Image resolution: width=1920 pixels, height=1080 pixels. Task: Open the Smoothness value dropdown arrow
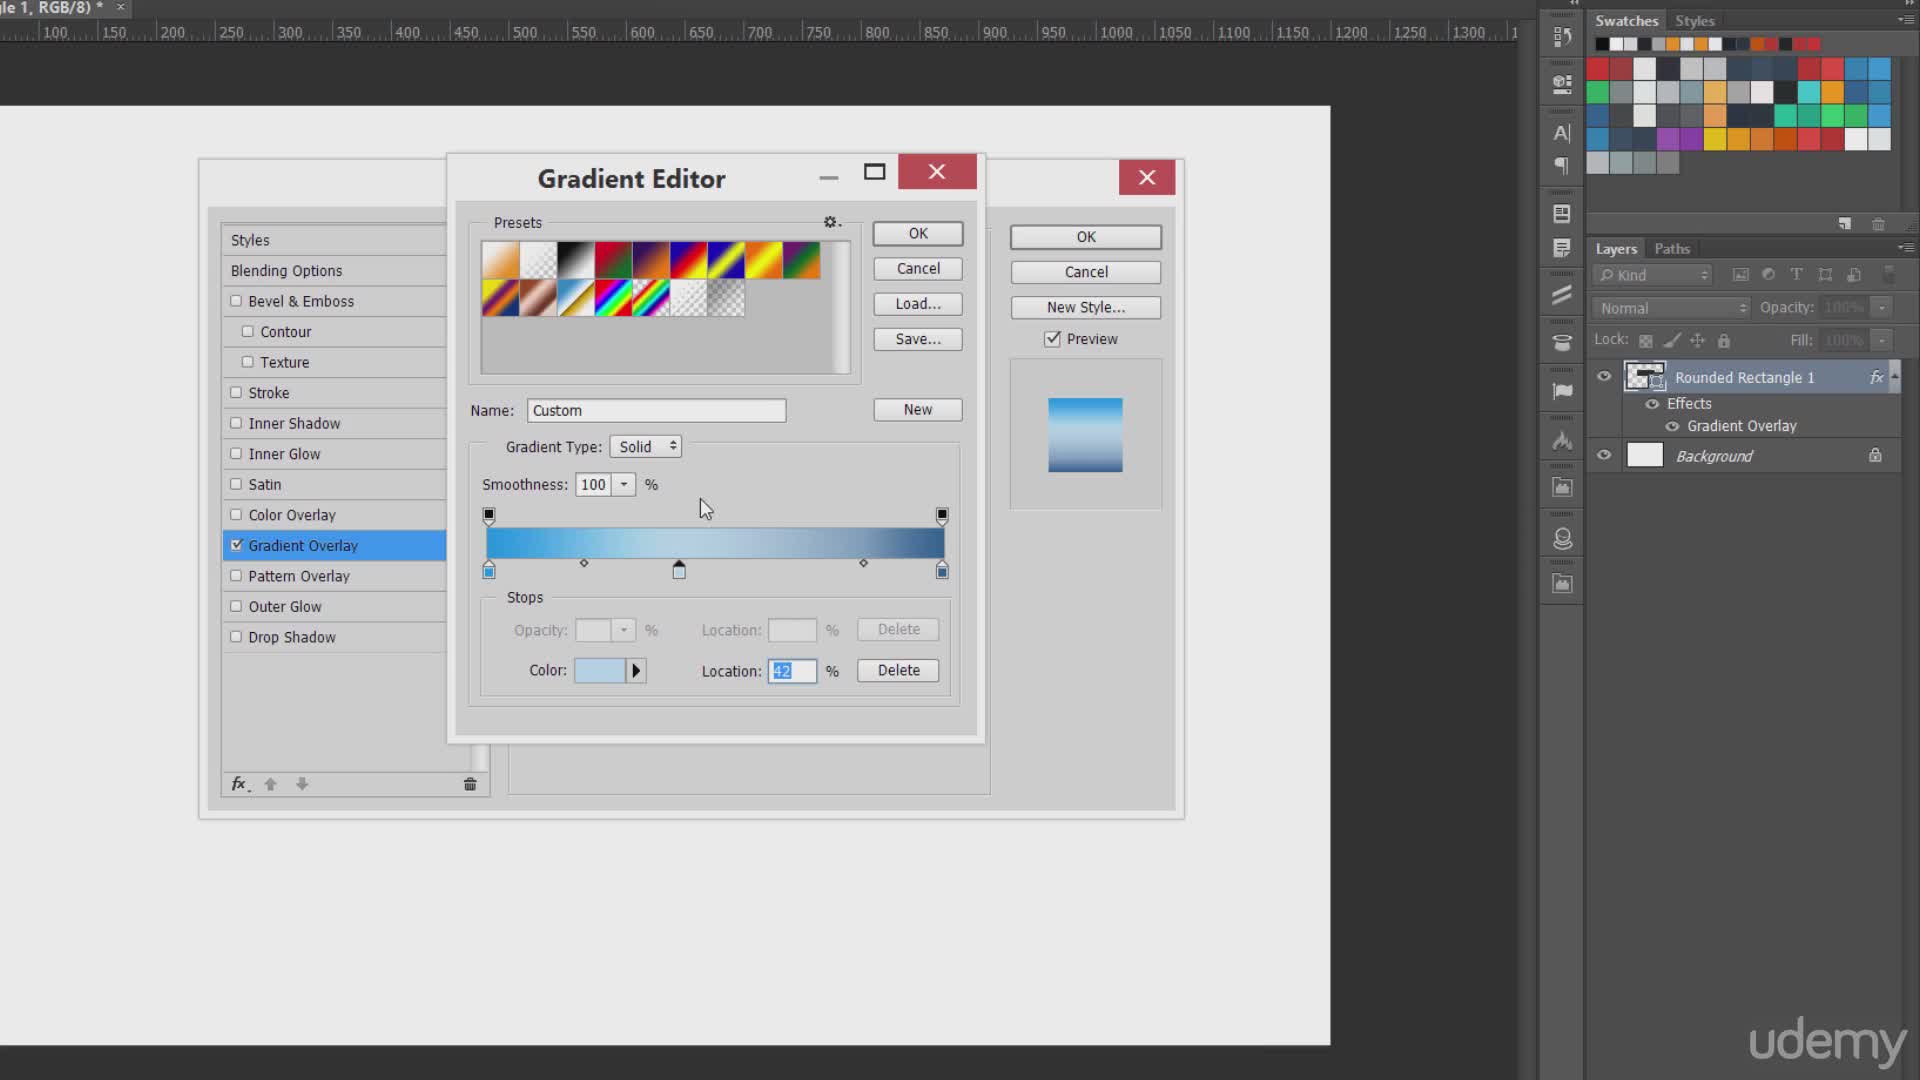click(x=624, y=485)
